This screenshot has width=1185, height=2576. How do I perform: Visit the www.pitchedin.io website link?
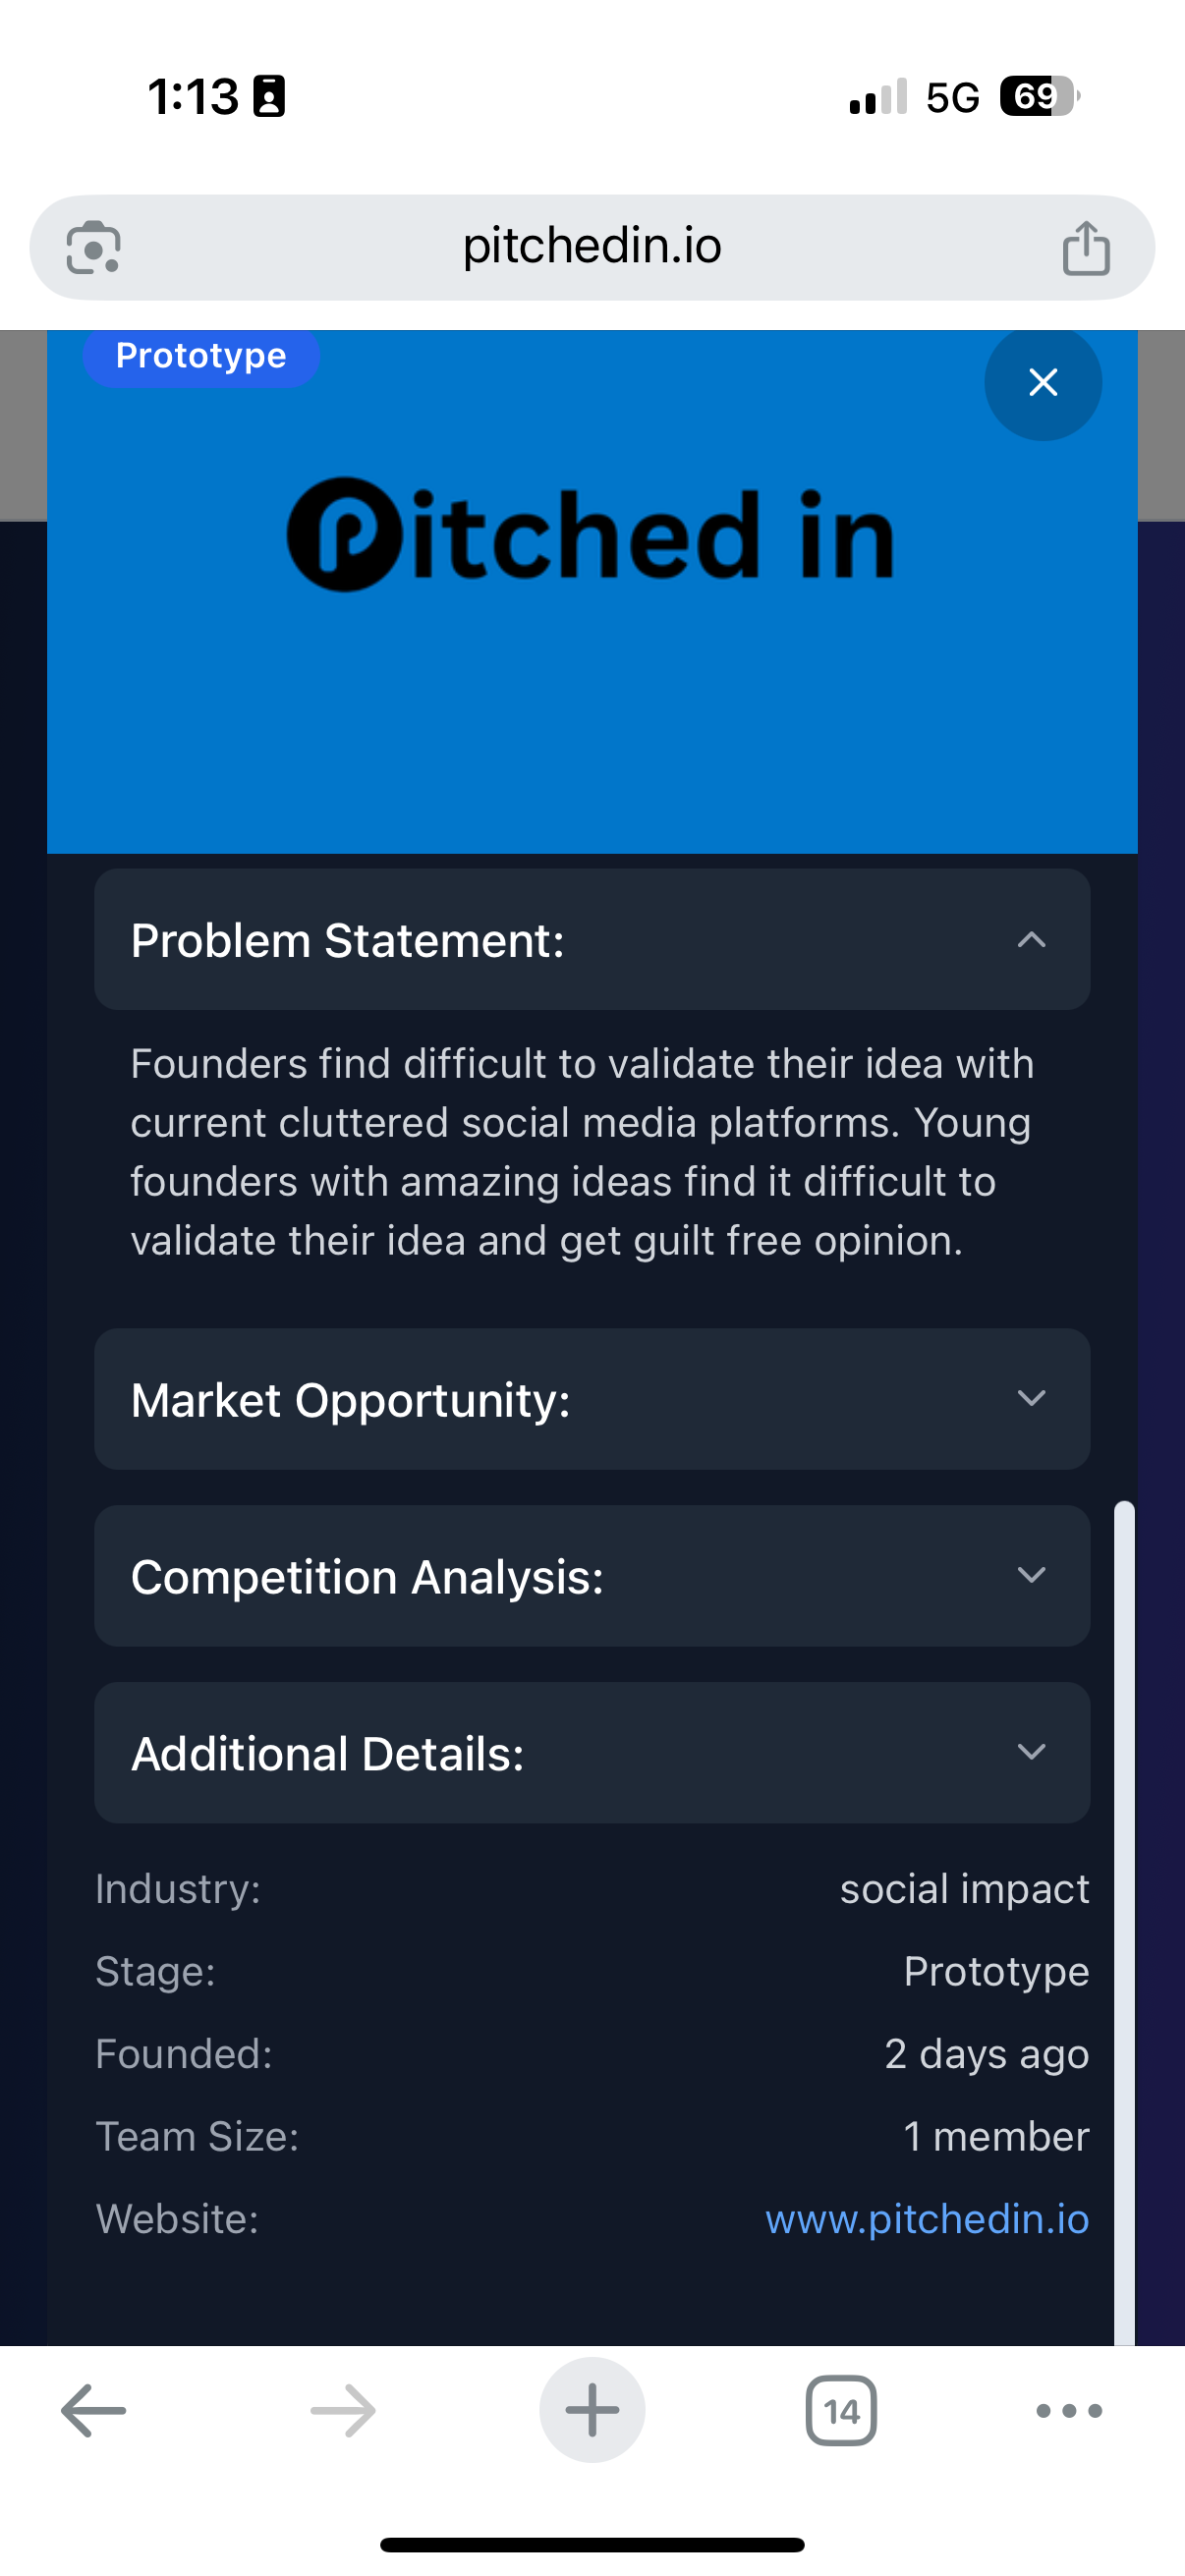927,2219
